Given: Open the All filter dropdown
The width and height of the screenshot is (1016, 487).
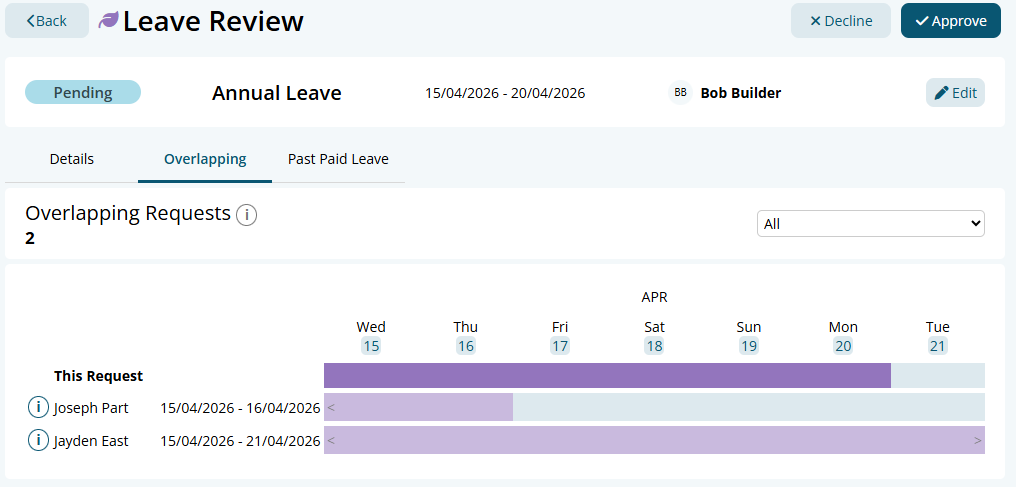Looking at the screenshot, I should [x=870, y=224].
